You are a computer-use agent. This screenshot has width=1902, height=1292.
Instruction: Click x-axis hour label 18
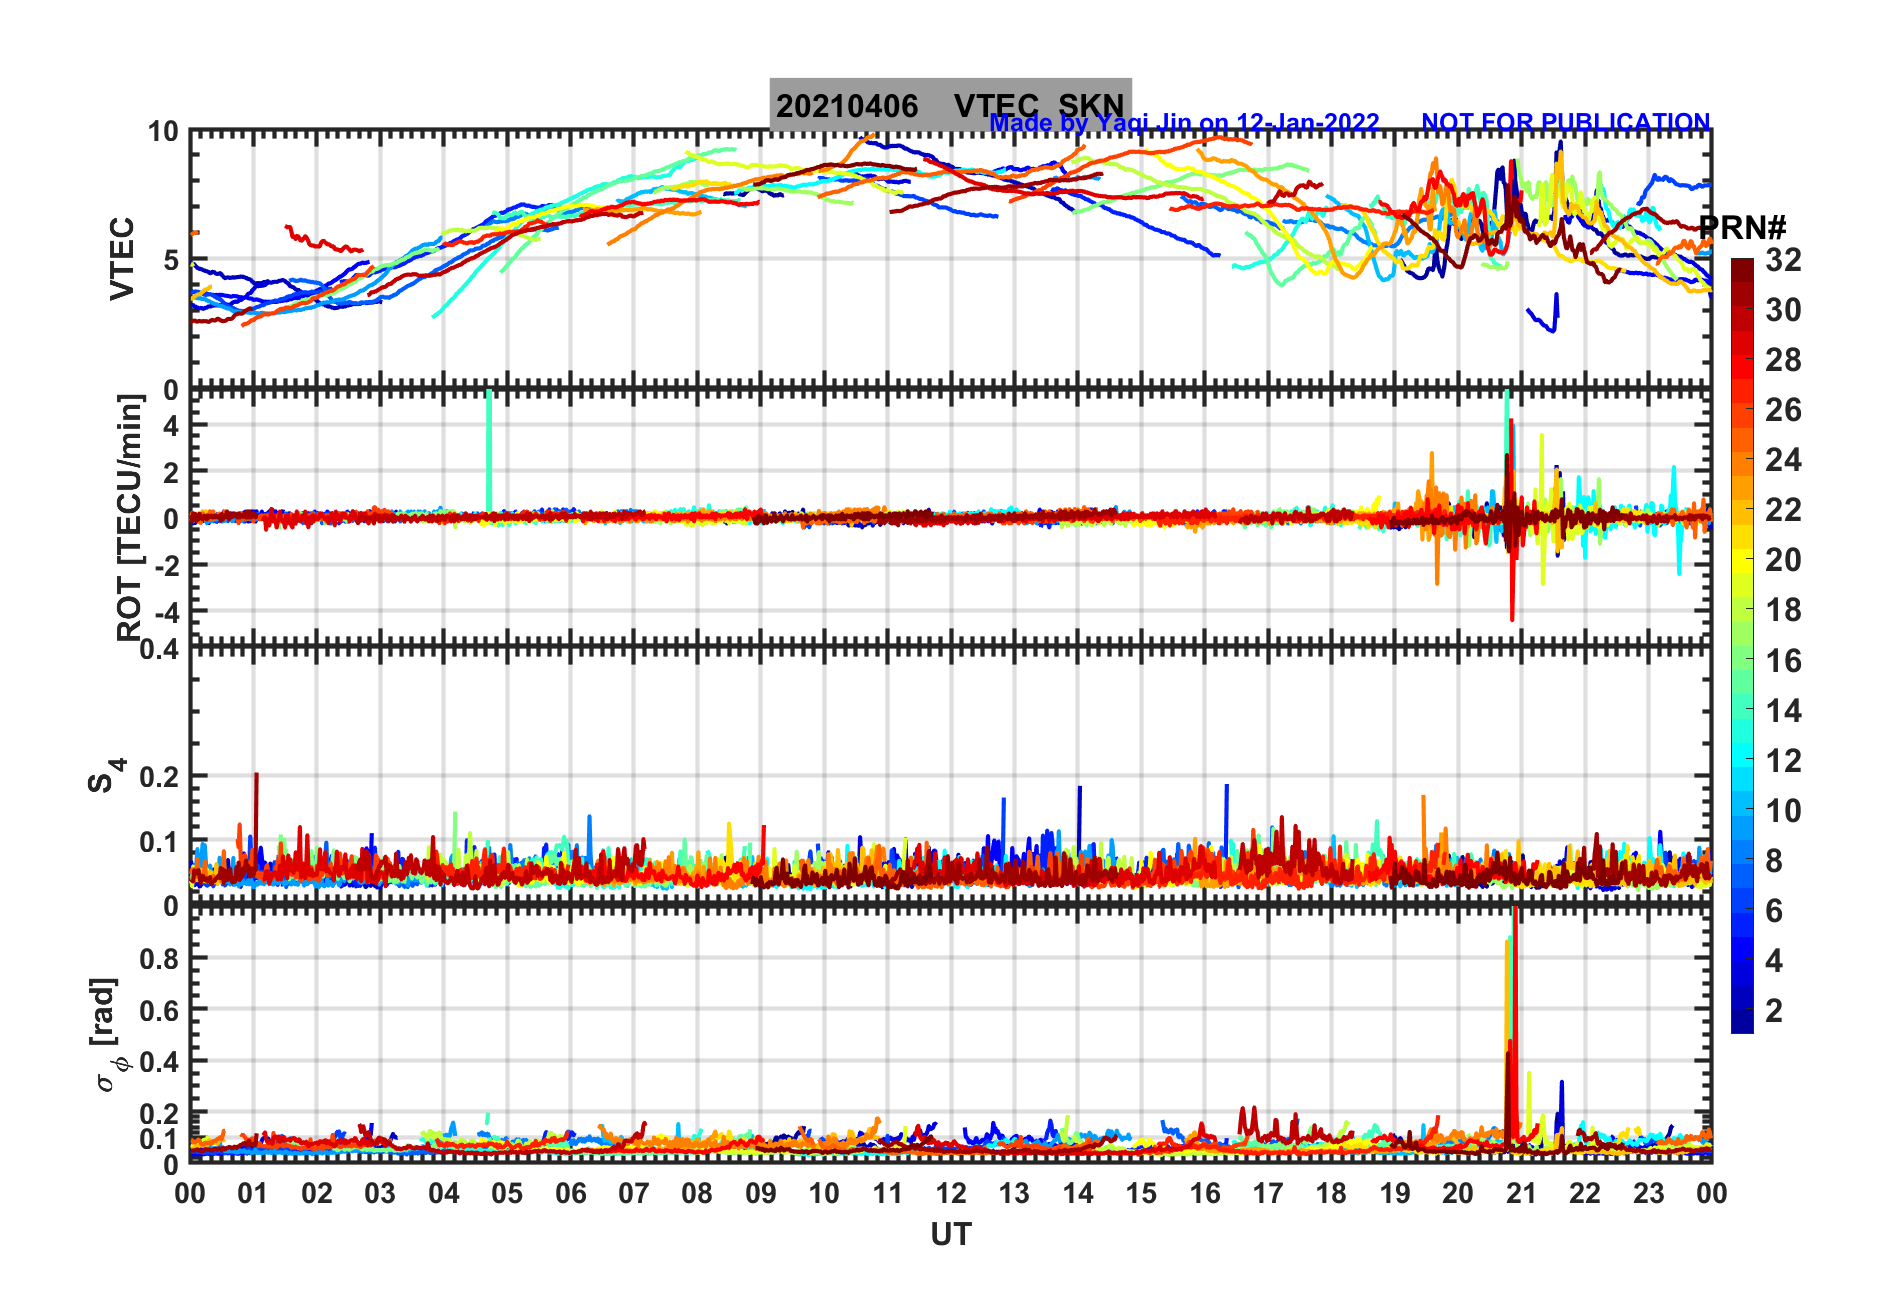[x=1331, y=1193]
